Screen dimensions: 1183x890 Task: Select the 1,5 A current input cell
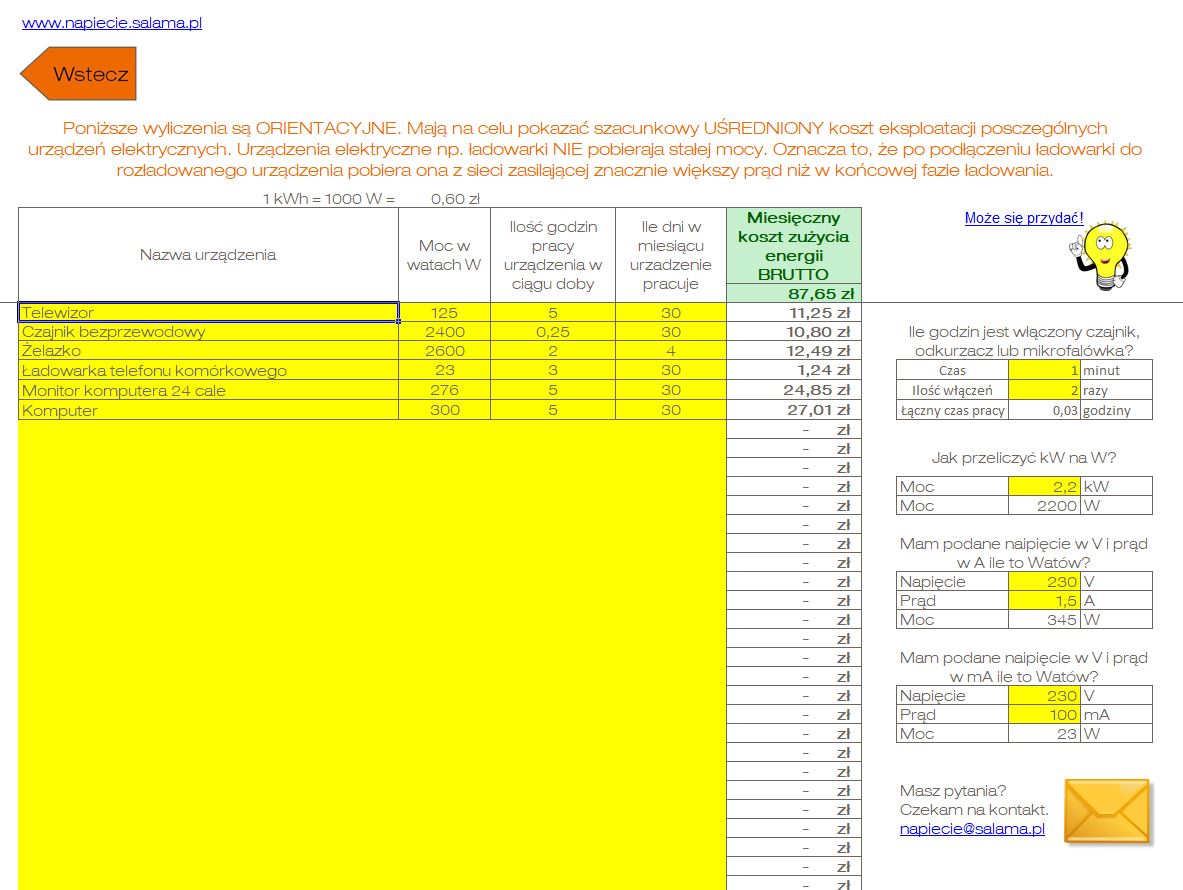click(1044, 600)
